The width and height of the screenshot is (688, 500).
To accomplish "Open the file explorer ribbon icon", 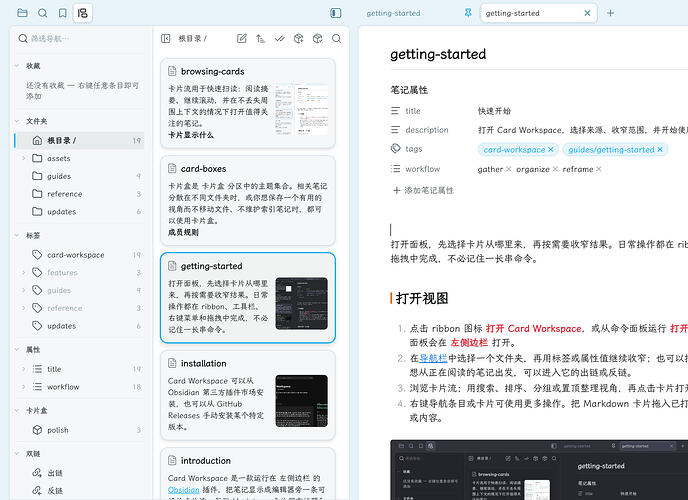I will coord(22,13).
